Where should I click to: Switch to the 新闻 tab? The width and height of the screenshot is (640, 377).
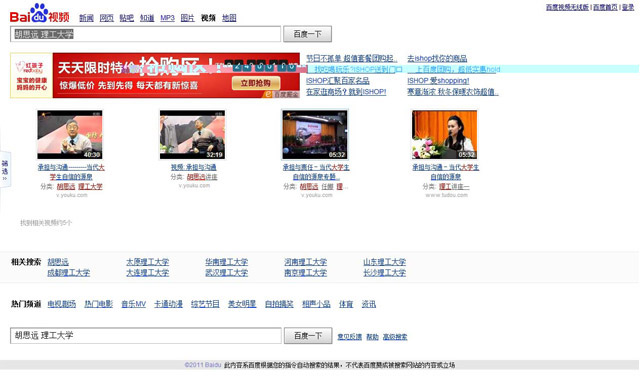(87, 18)
